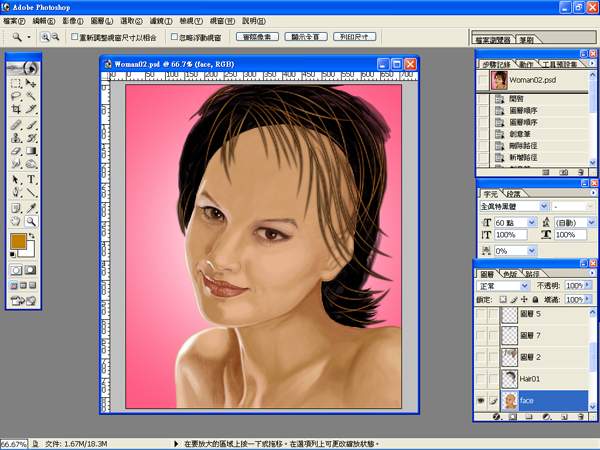Viewport: 600px width, 450px height.
Task: Click trash icon in History panel
Action: click(x=580, y=173)
